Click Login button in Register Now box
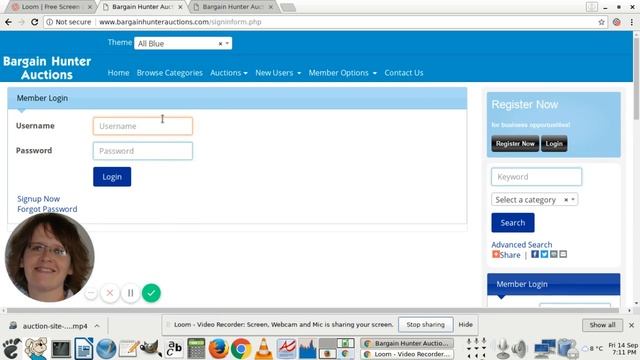This screenshot has height=360, width=640. pyautogui.click(x=554, y=144)
